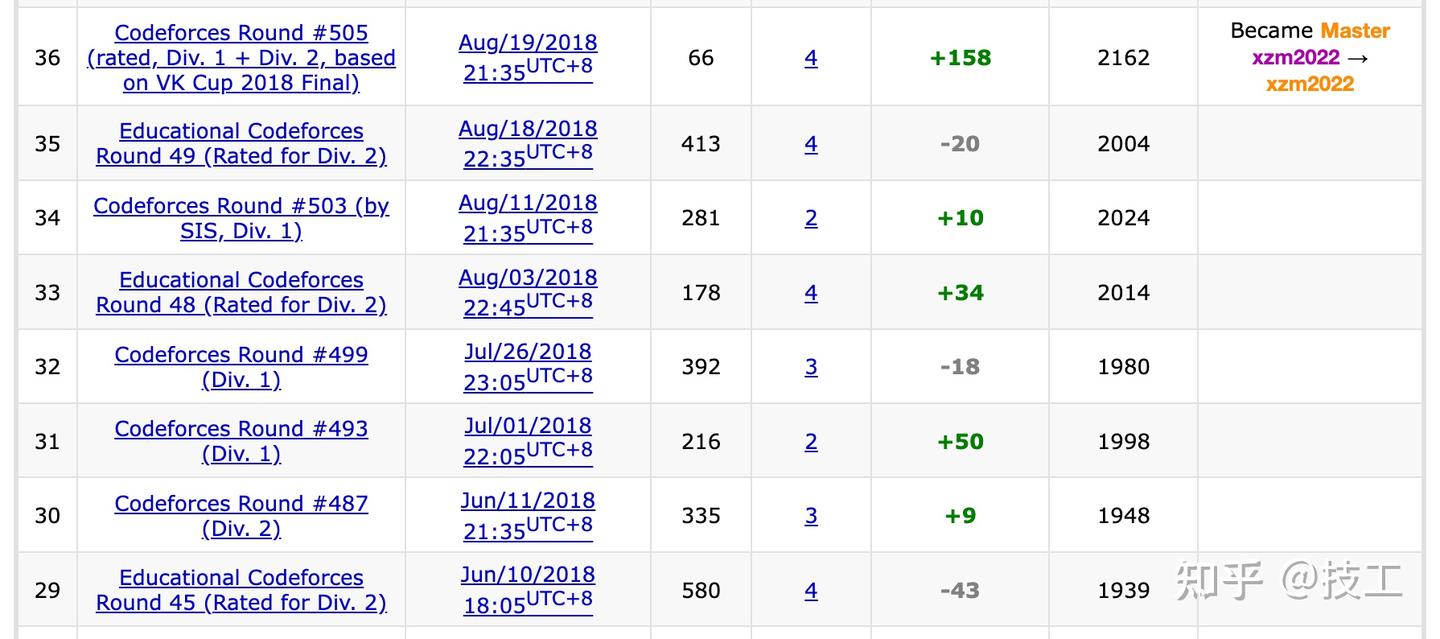Open Educational Codeforces Round 49 link
1440x639 pixels.
coord(241,144)
